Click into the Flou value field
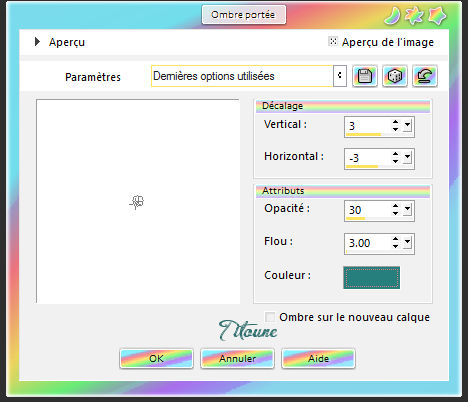Viewport: 468px width, 402px height. tap(368, 243)
